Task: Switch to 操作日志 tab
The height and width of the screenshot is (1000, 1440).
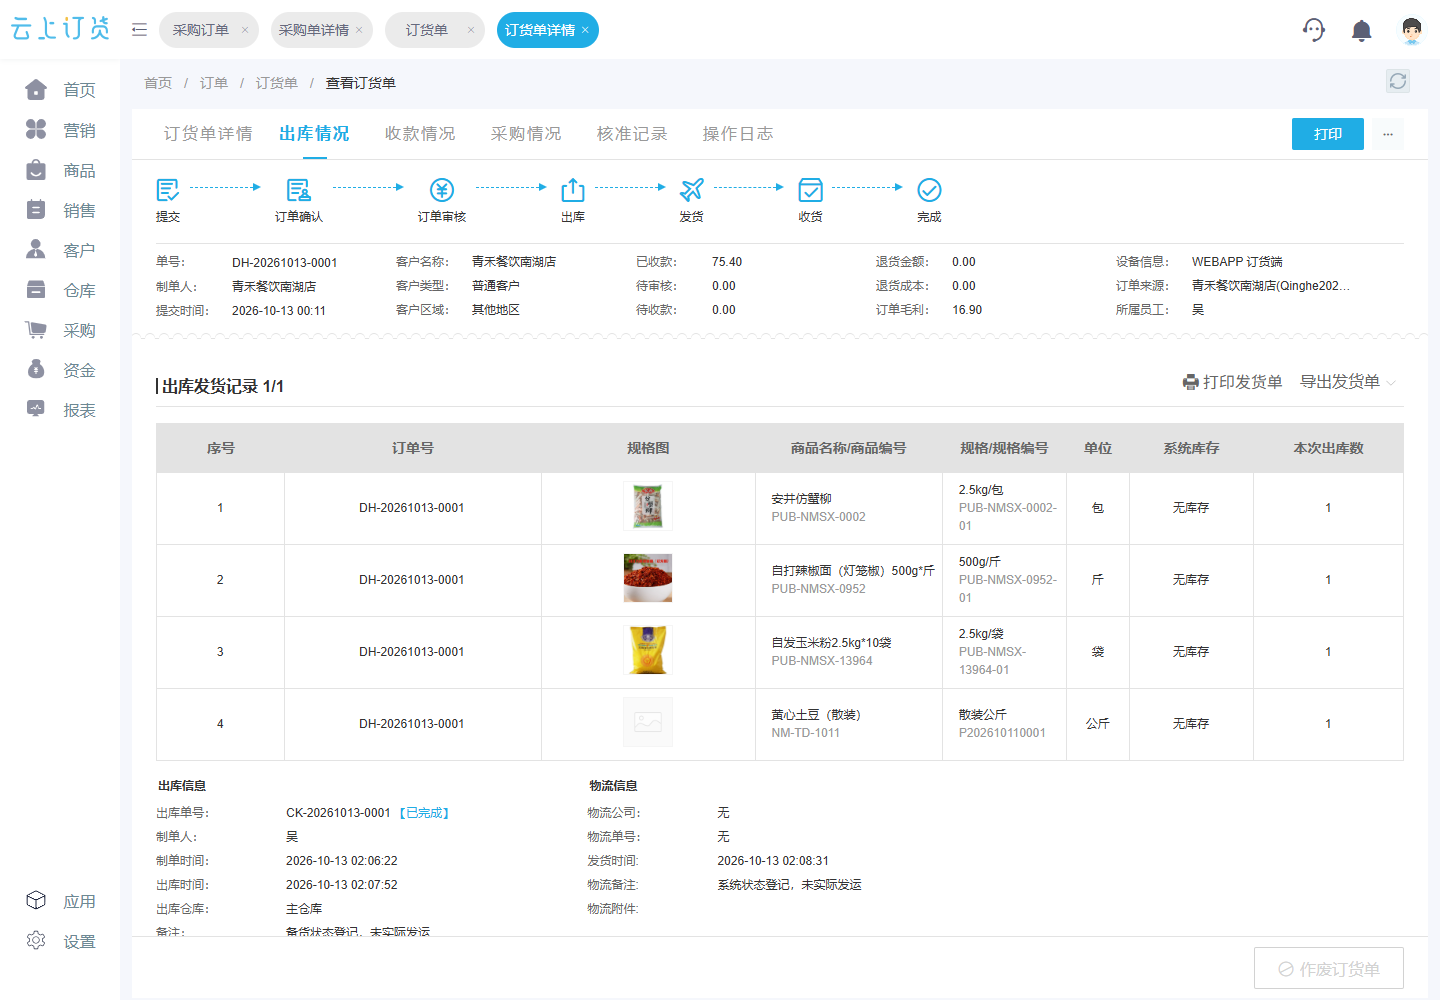Action: (x=738, y=134)
